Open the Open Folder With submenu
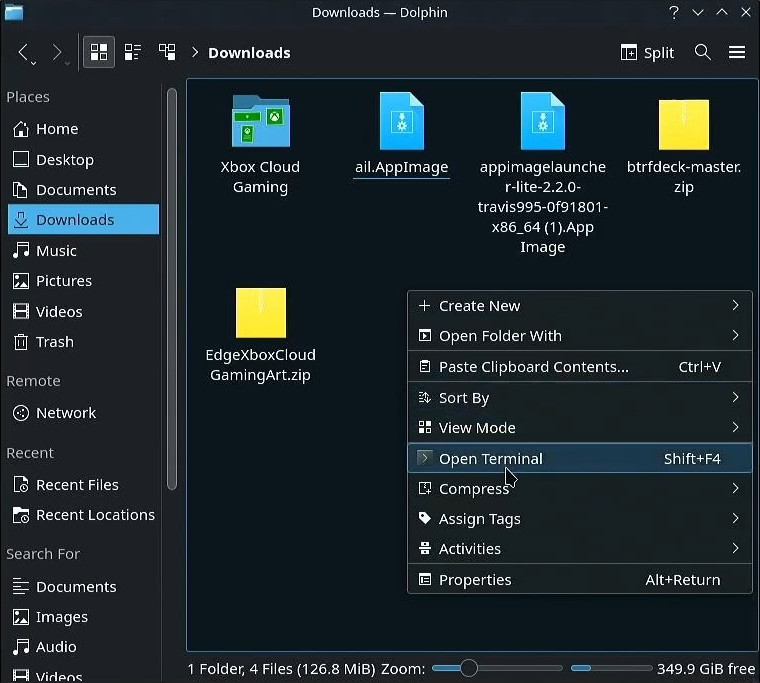This screenshot has width=760, height=683. point(580,335)
